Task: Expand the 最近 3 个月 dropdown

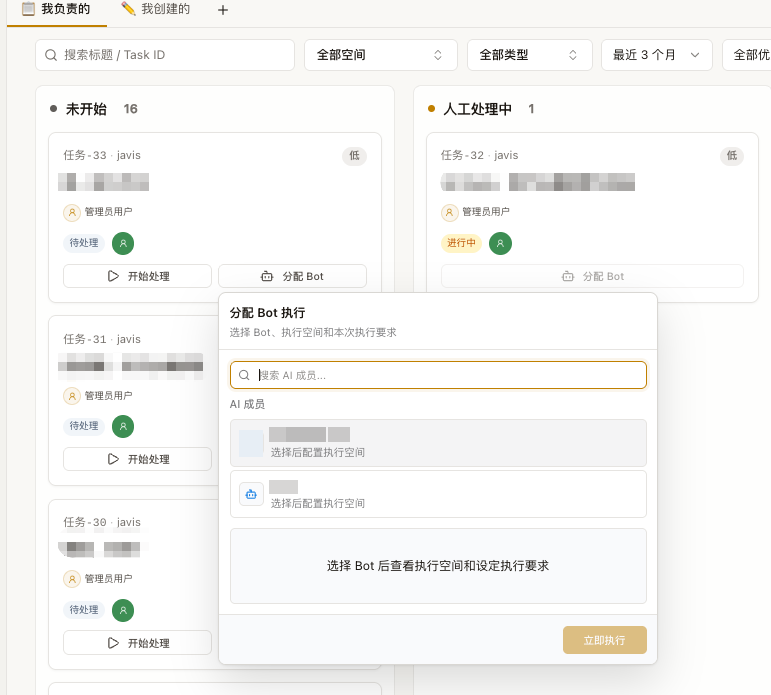Action: point(656,55)
